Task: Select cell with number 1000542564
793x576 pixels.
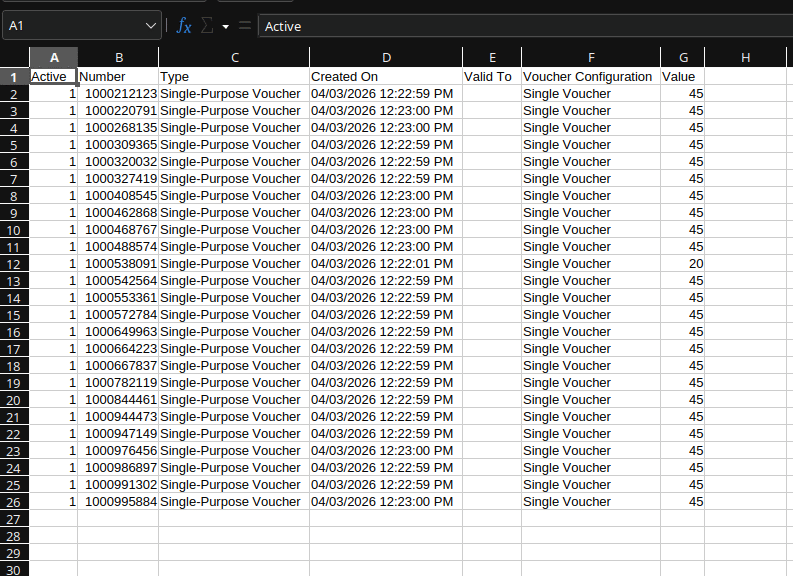Action: (x=118, y=281)
